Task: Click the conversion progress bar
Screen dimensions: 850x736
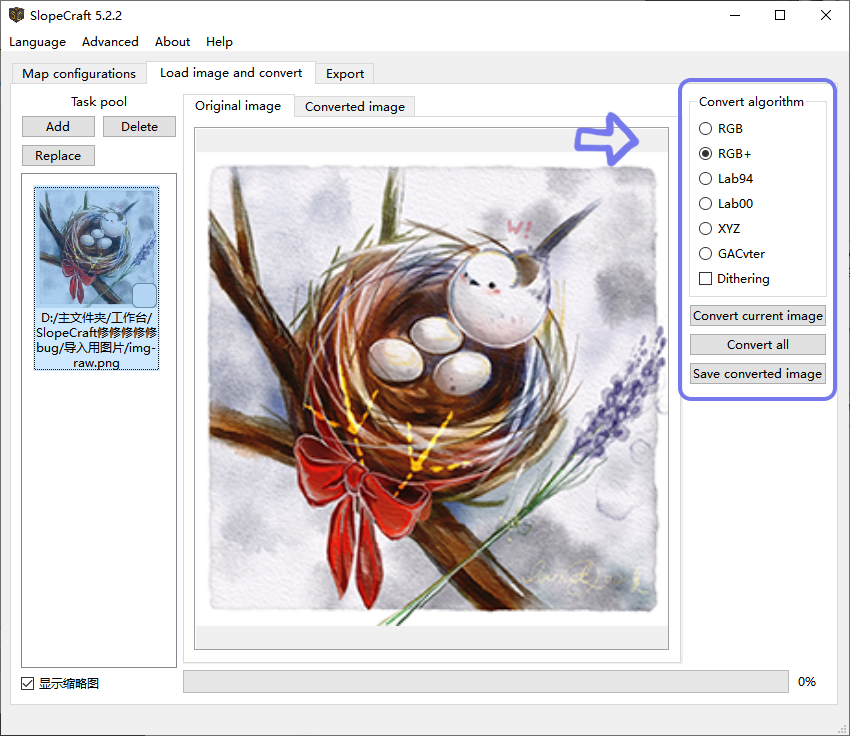Action: (x=485, y=682)
